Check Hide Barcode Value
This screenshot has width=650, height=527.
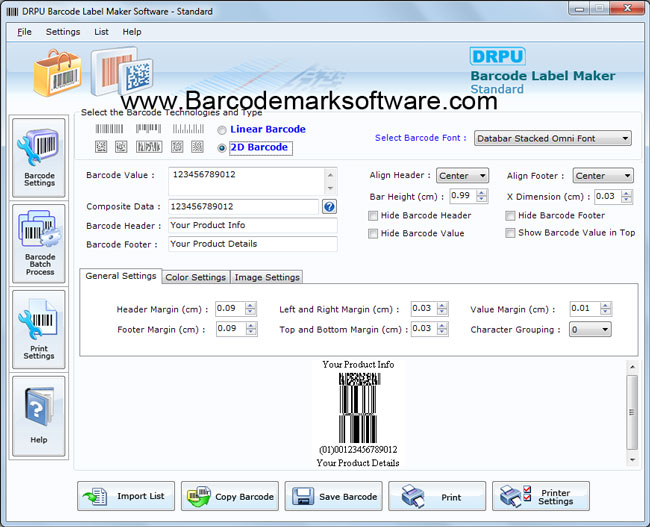click(x=373, y=233)
